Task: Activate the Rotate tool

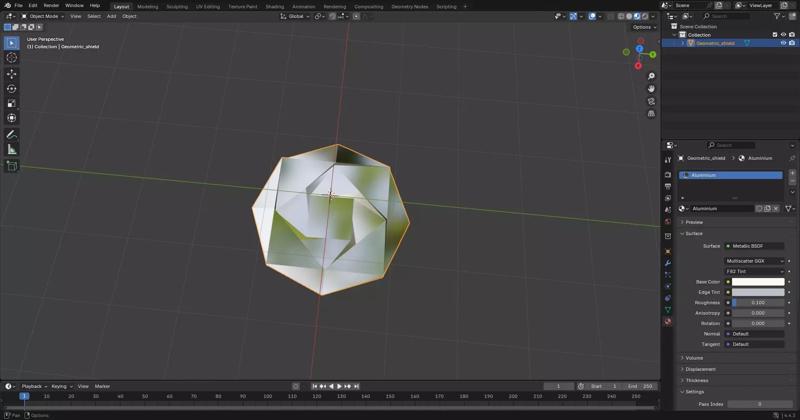Action: click(x=12, y=89)
